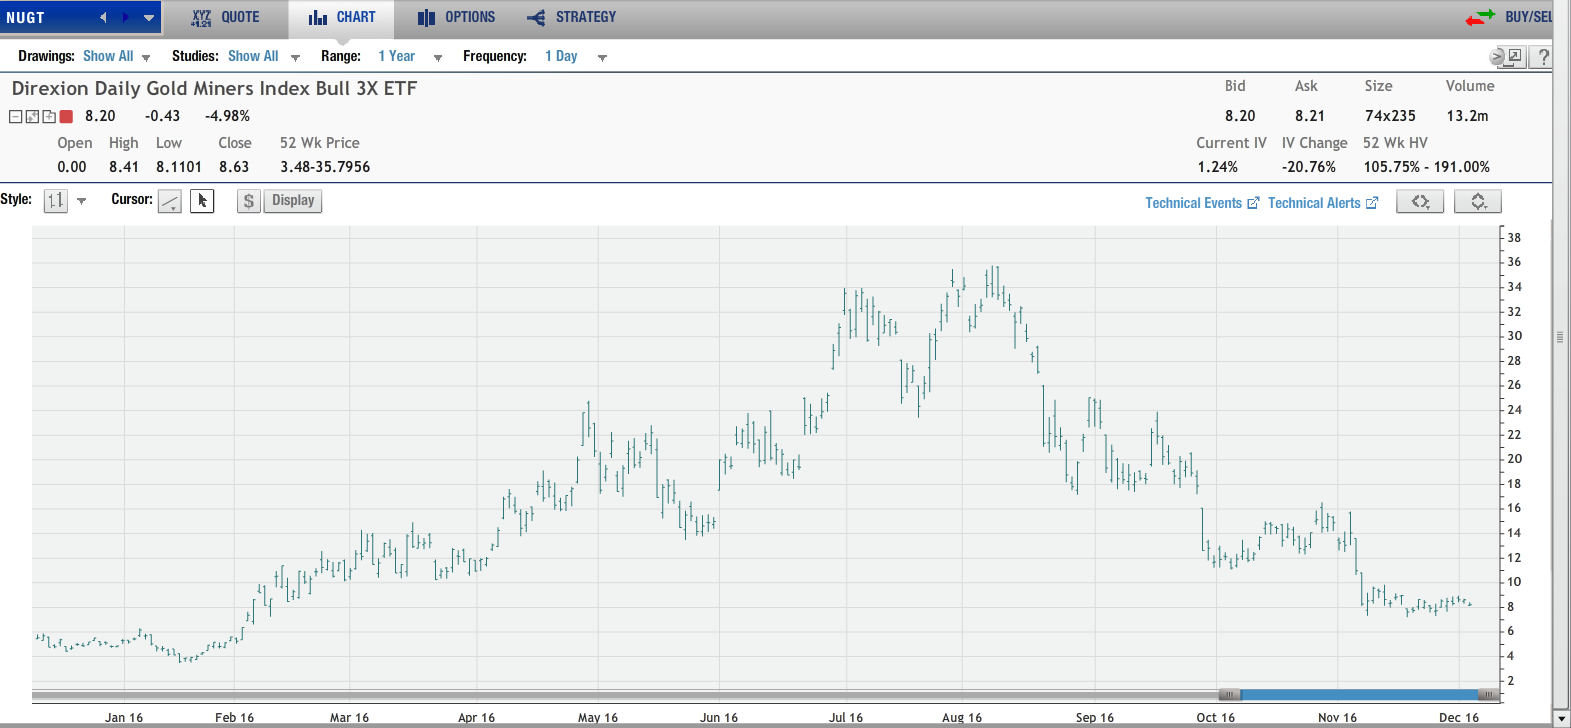This screenshot has width=1571, height=728.
Task: Click the Current IV value 1.24%
Action: pos(1217,167)
